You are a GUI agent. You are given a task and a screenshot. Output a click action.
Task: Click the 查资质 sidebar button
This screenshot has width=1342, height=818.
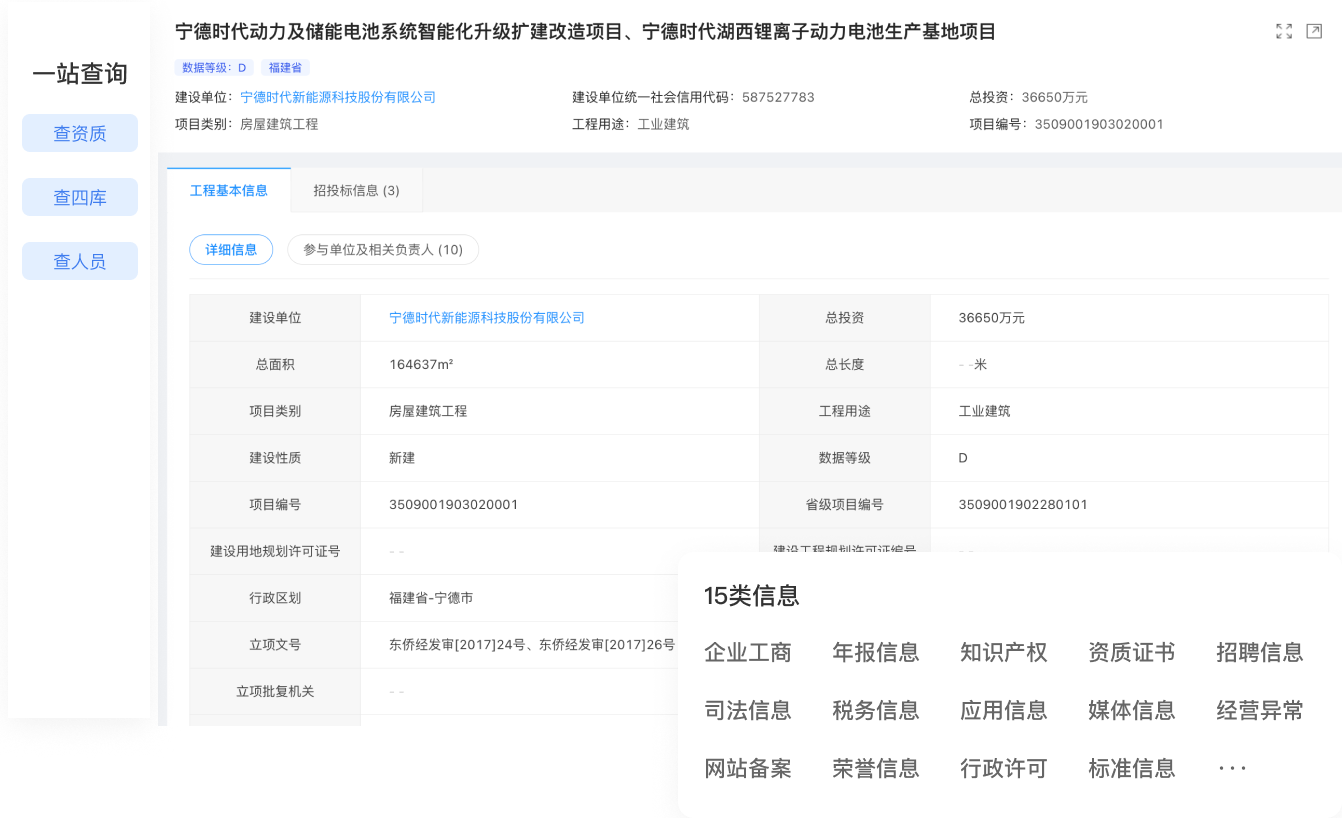(x=80, y=133)
